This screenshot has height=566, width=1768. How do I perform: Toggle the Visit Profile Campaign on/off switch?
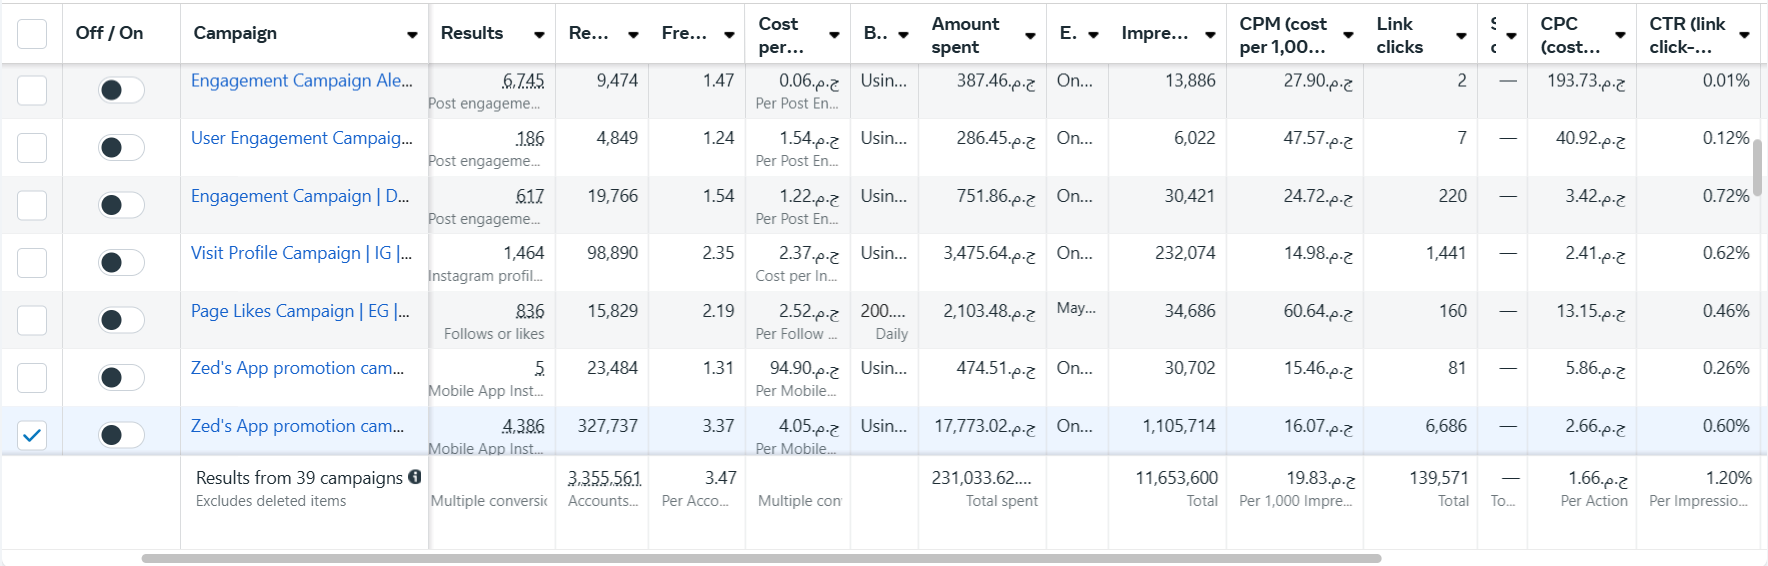click(x=121, y=263)
